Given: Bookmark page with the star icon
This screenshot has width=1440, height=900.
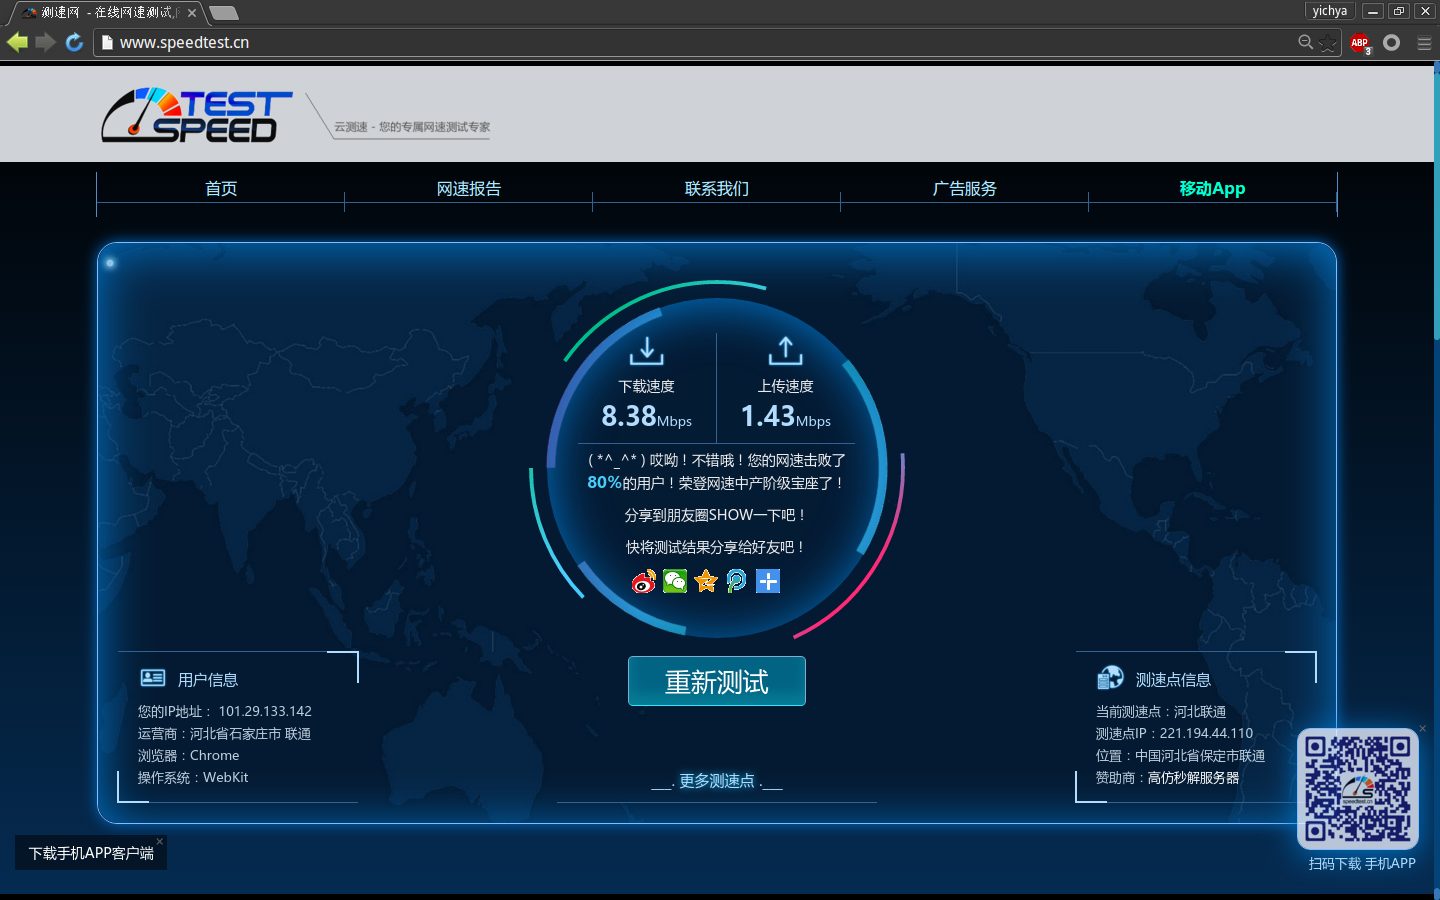Looking at the screenshot, I should 1328,42.
